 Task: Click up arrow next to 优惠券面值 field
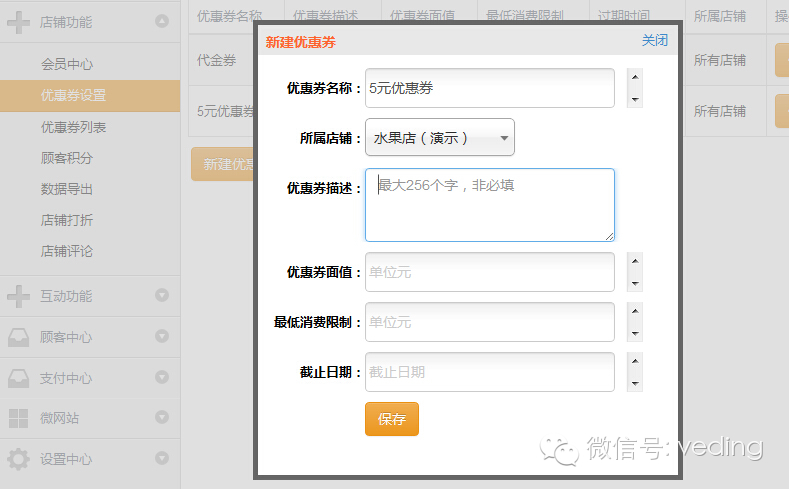[635, 261]
